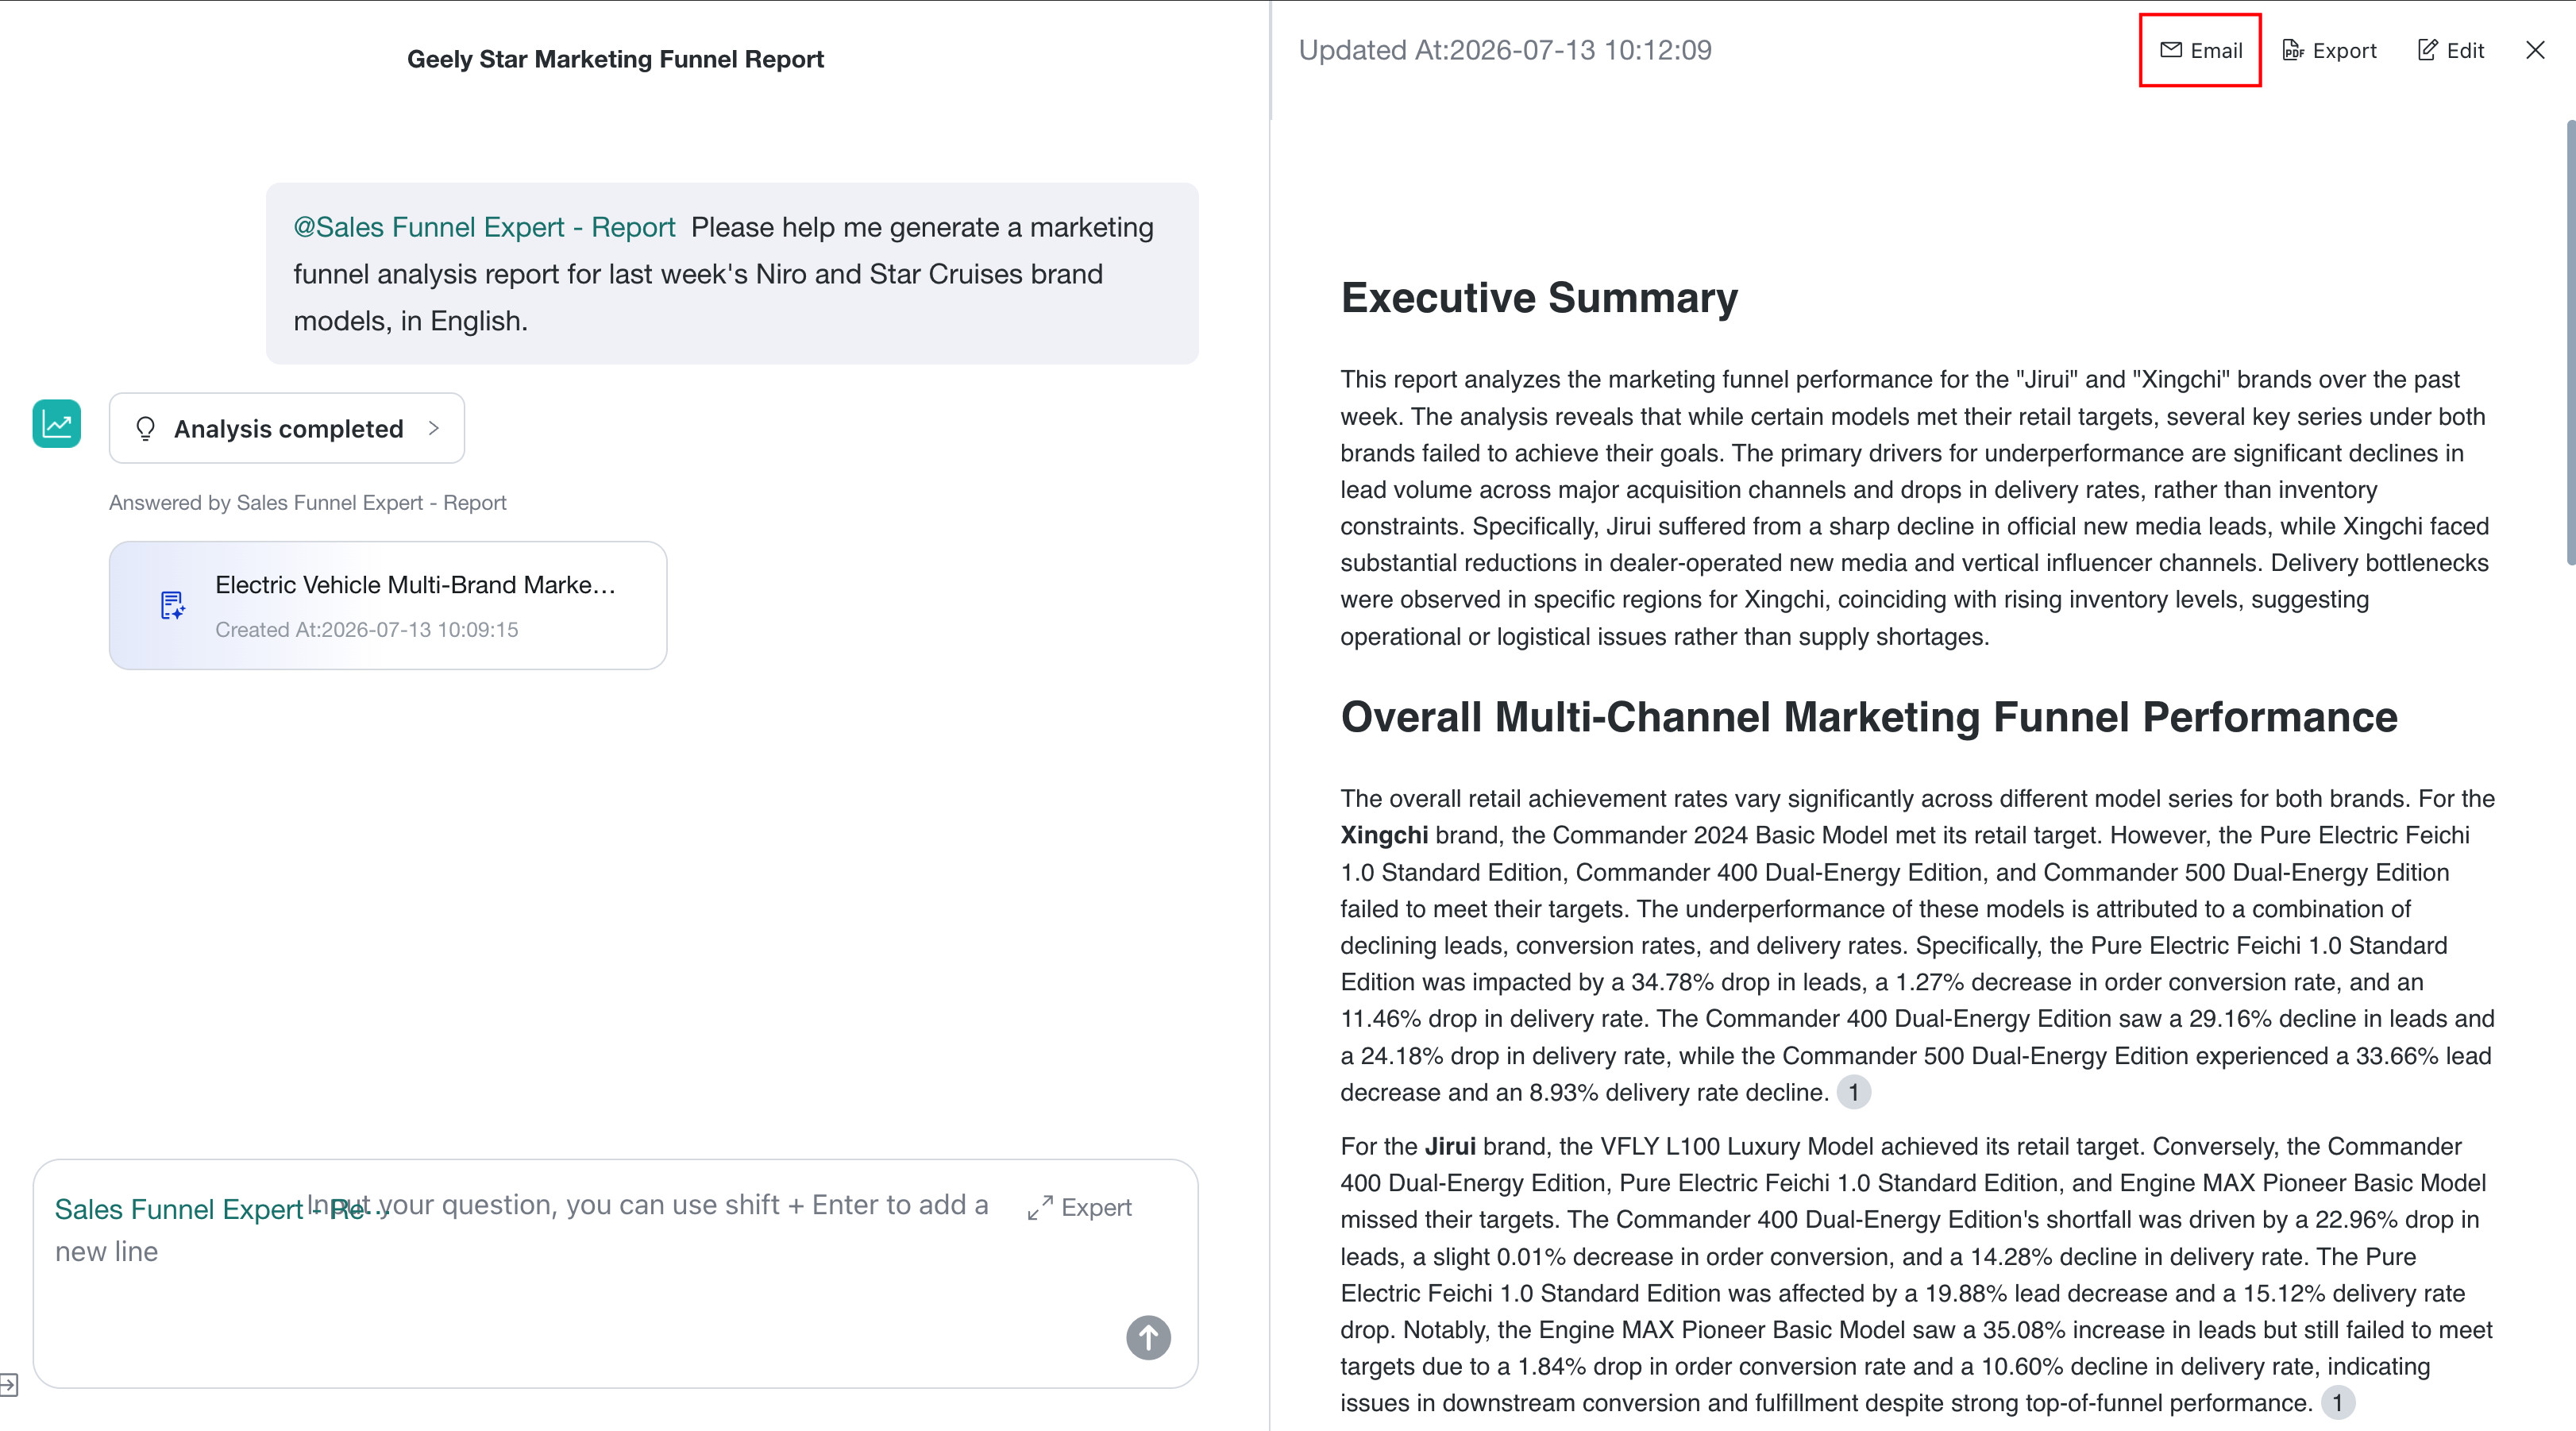Click the @Sales Funnel Expert - Report mention

(484, 227)
